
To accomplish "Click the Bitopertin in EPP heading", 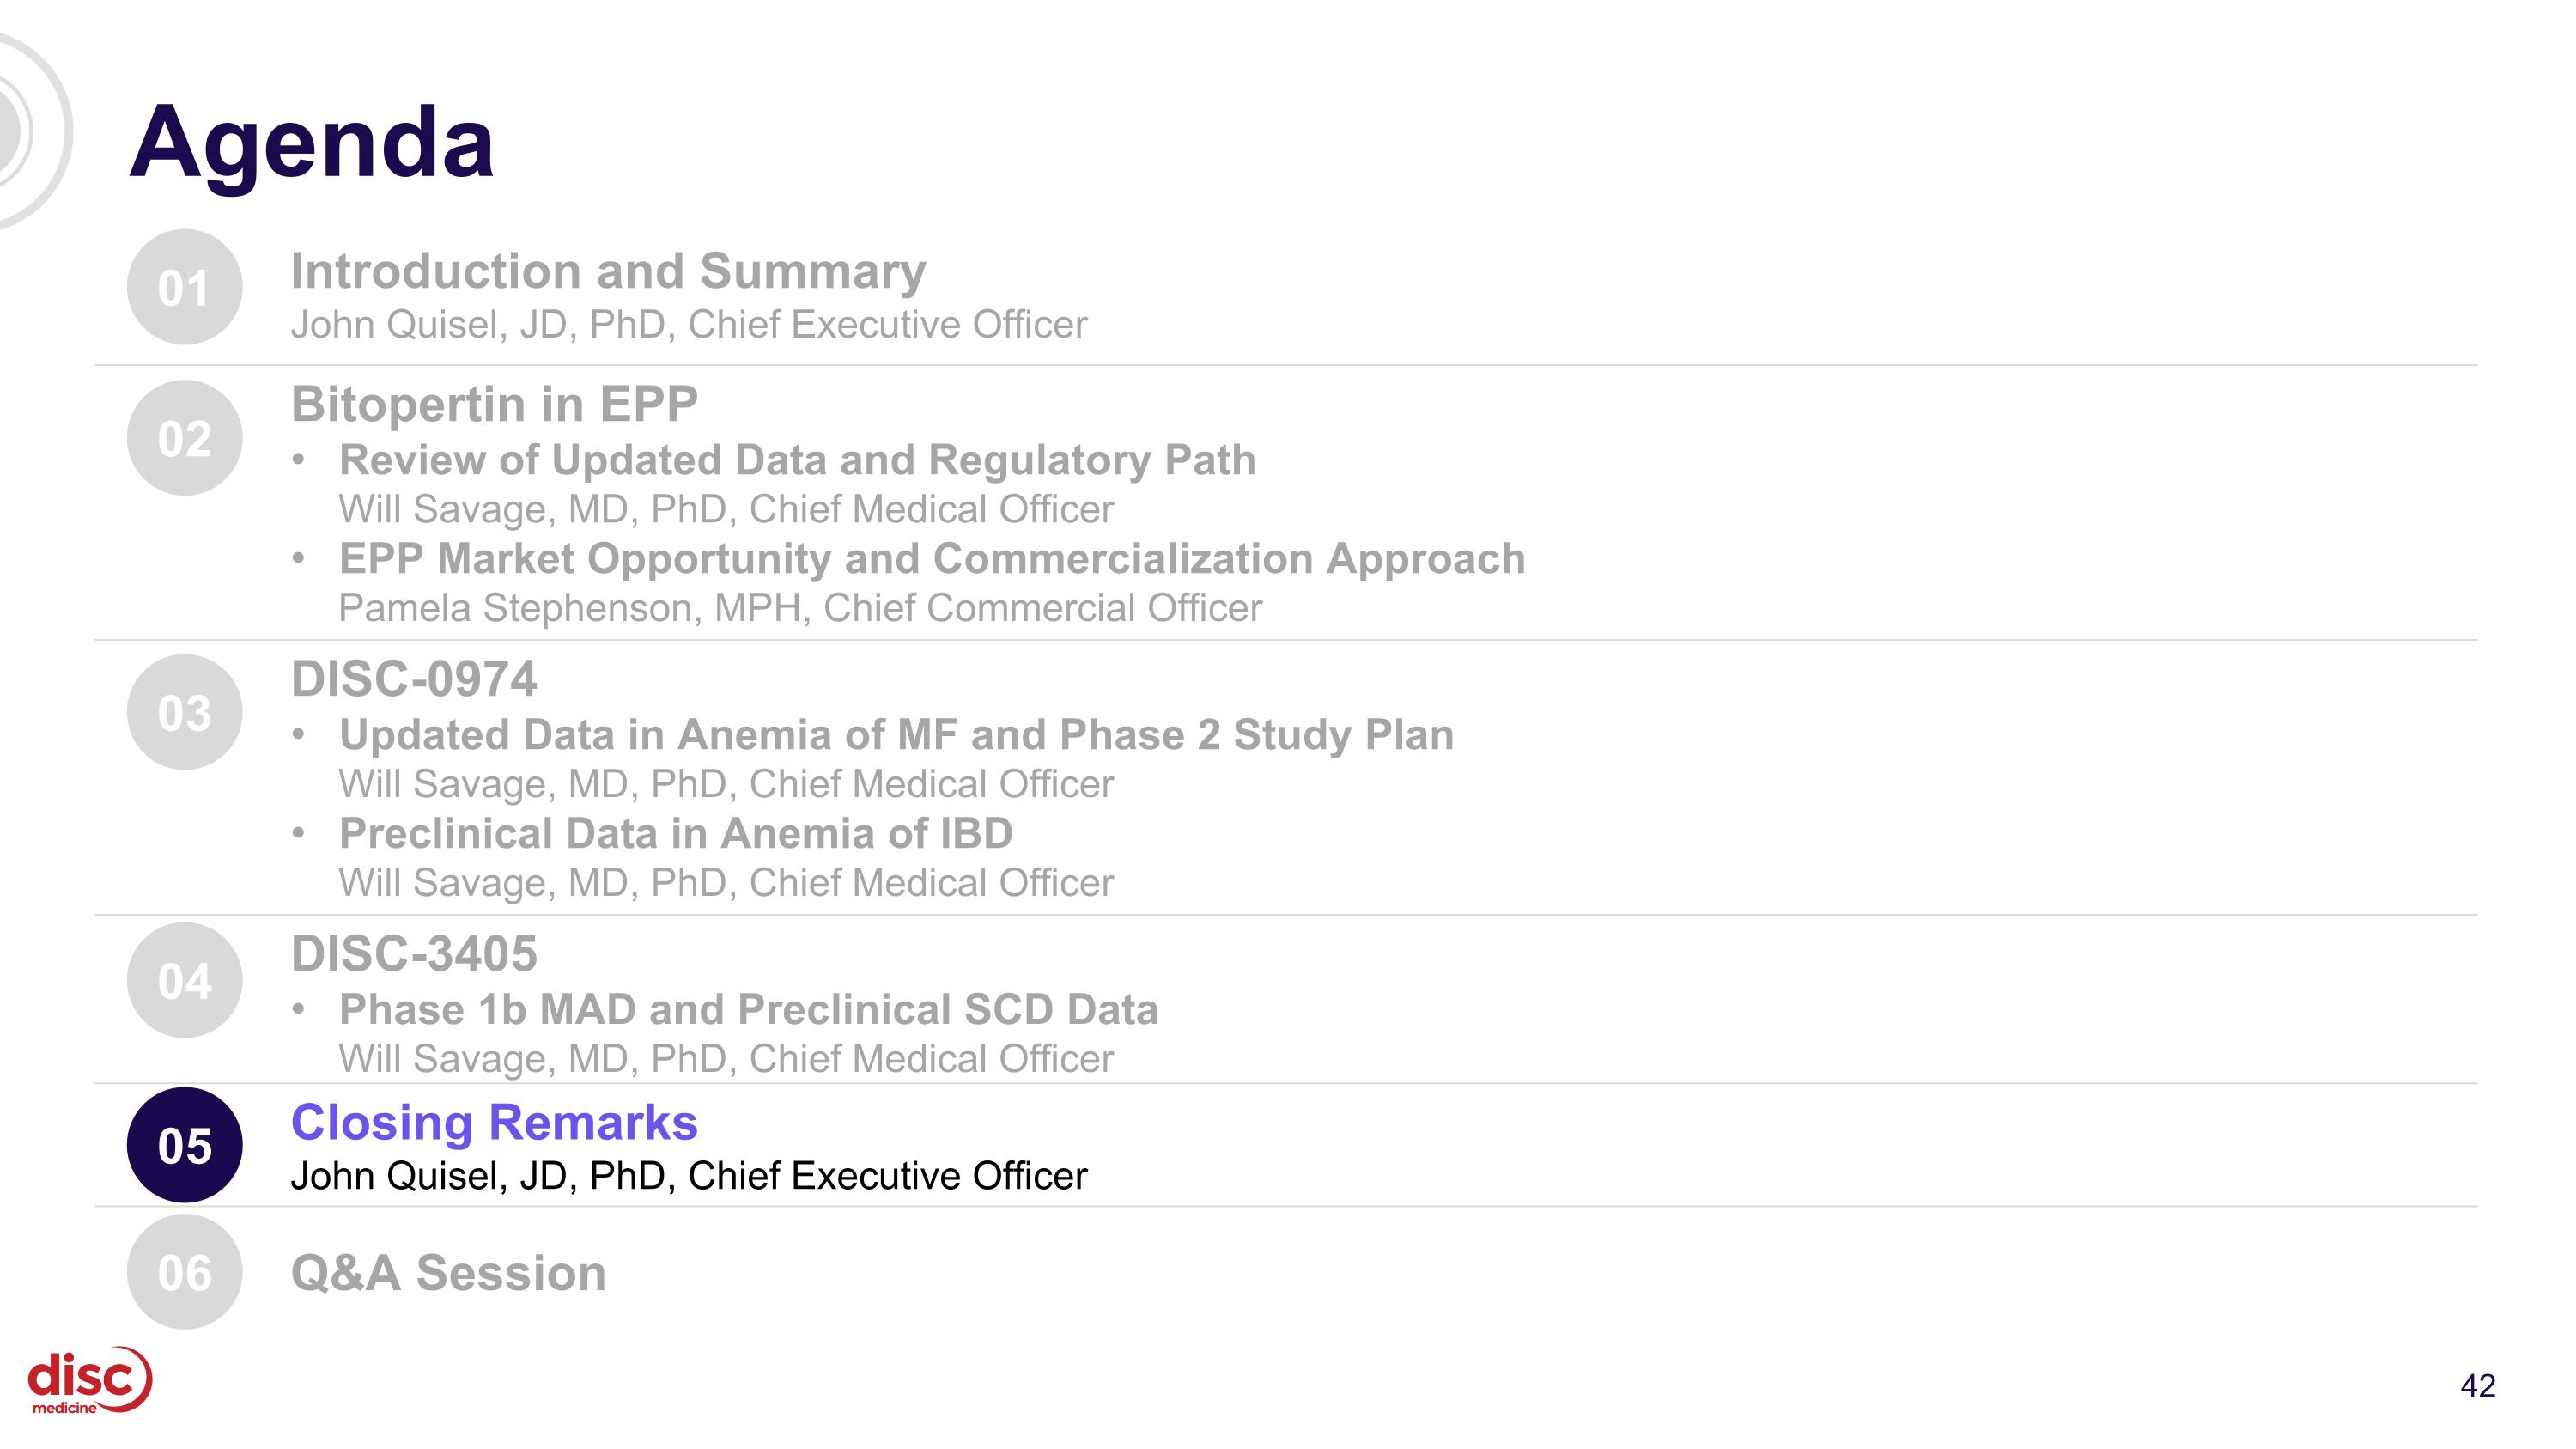I will (x=494, y=405).
